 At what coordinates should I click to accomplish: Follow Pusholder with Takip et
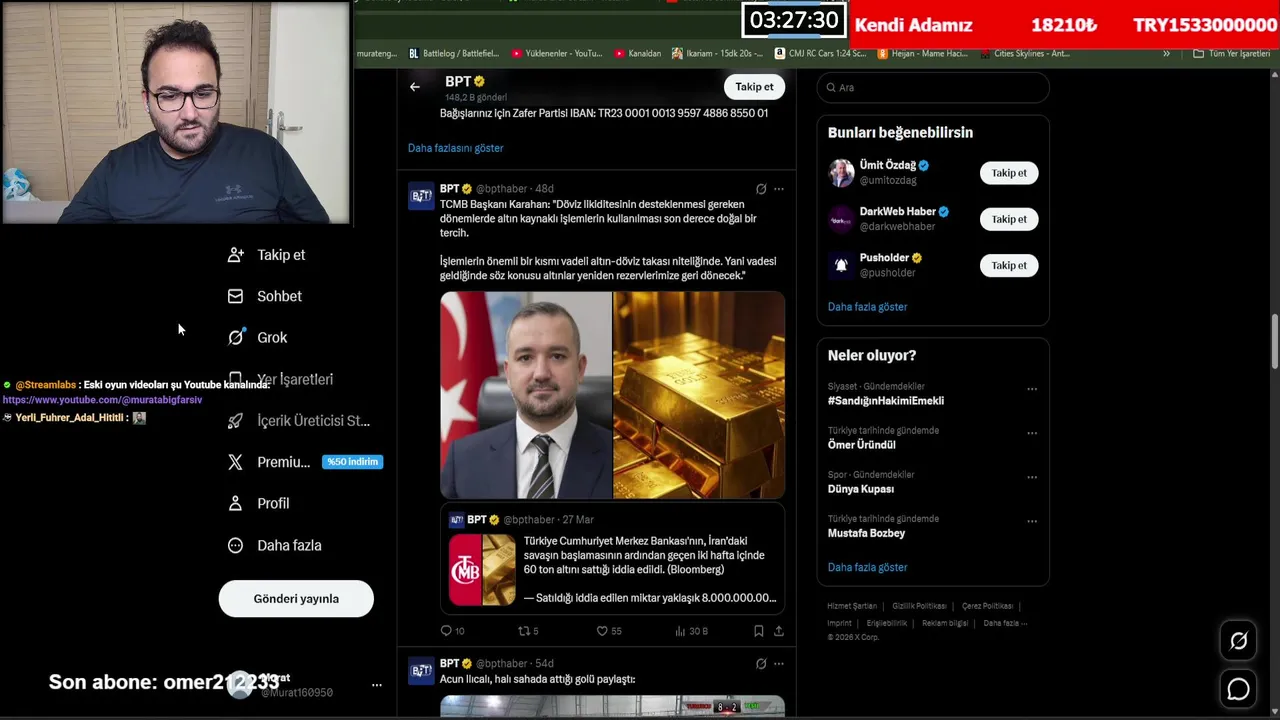click(x=1009, y=265)
